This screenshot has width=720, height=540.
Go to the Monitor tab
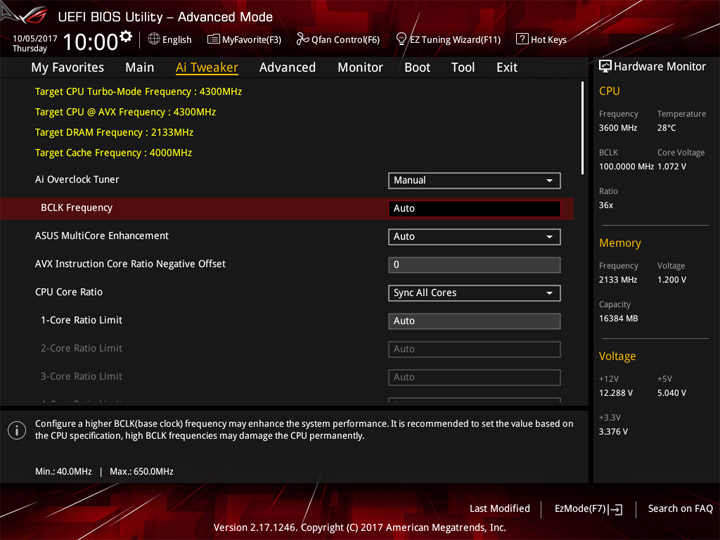tap(360, 68)
